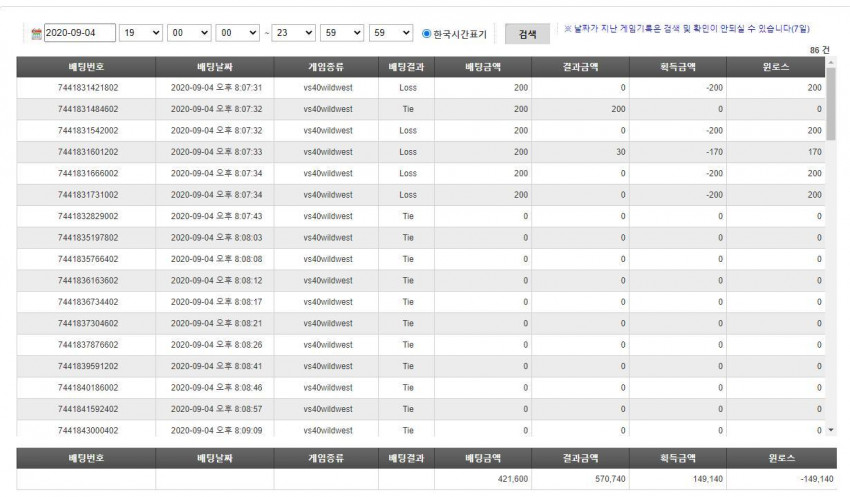850x497 pixels.
Task: Expand the start minute dropdown
Action: pos(189,33)
